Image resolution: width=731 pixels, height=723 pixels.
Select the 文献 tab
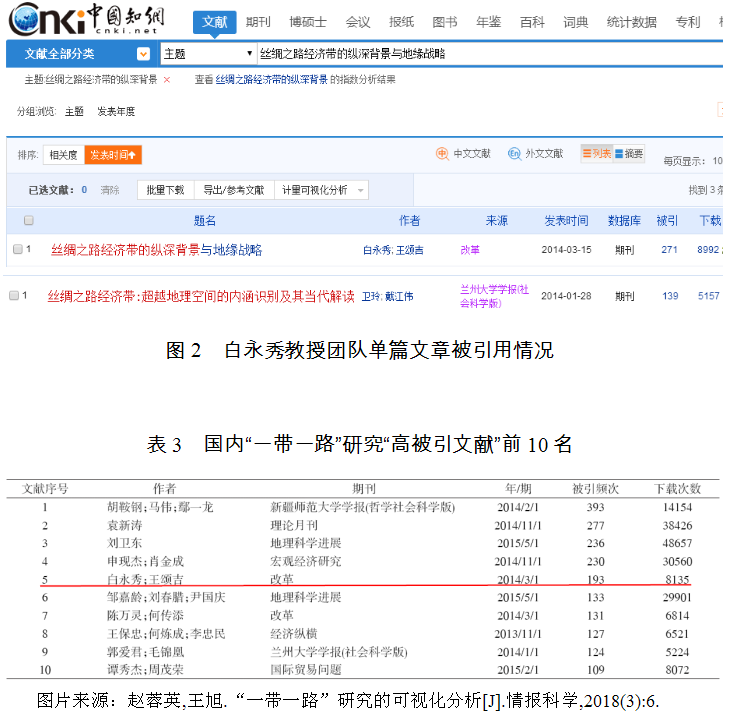[x=214, y=21]
